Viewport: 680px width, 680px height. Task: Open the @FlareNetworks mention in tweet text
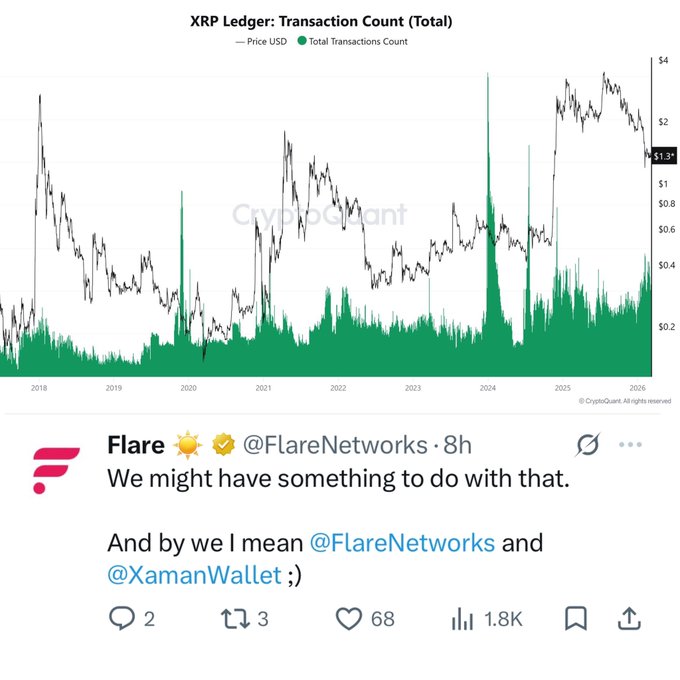click(x=402, y=543)
